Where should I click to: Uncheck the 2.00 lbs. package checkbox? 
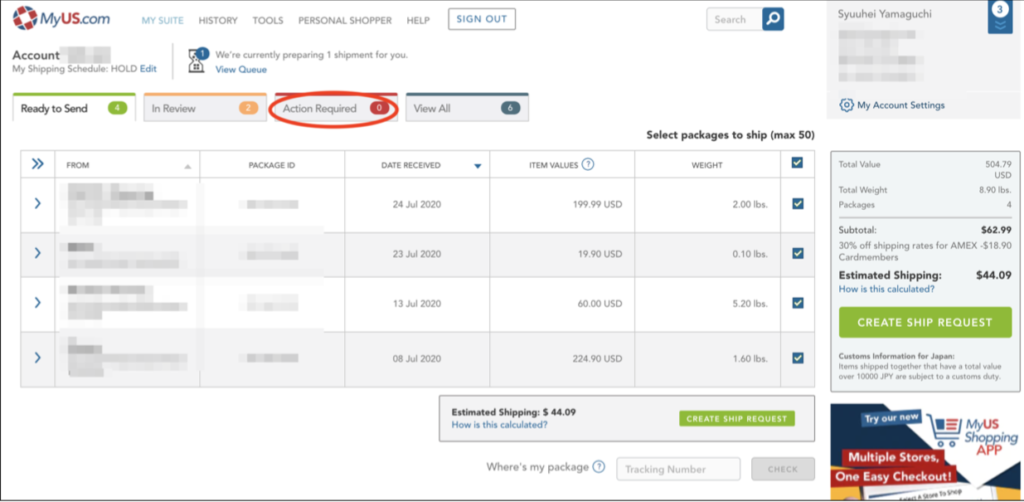point(797,204)
